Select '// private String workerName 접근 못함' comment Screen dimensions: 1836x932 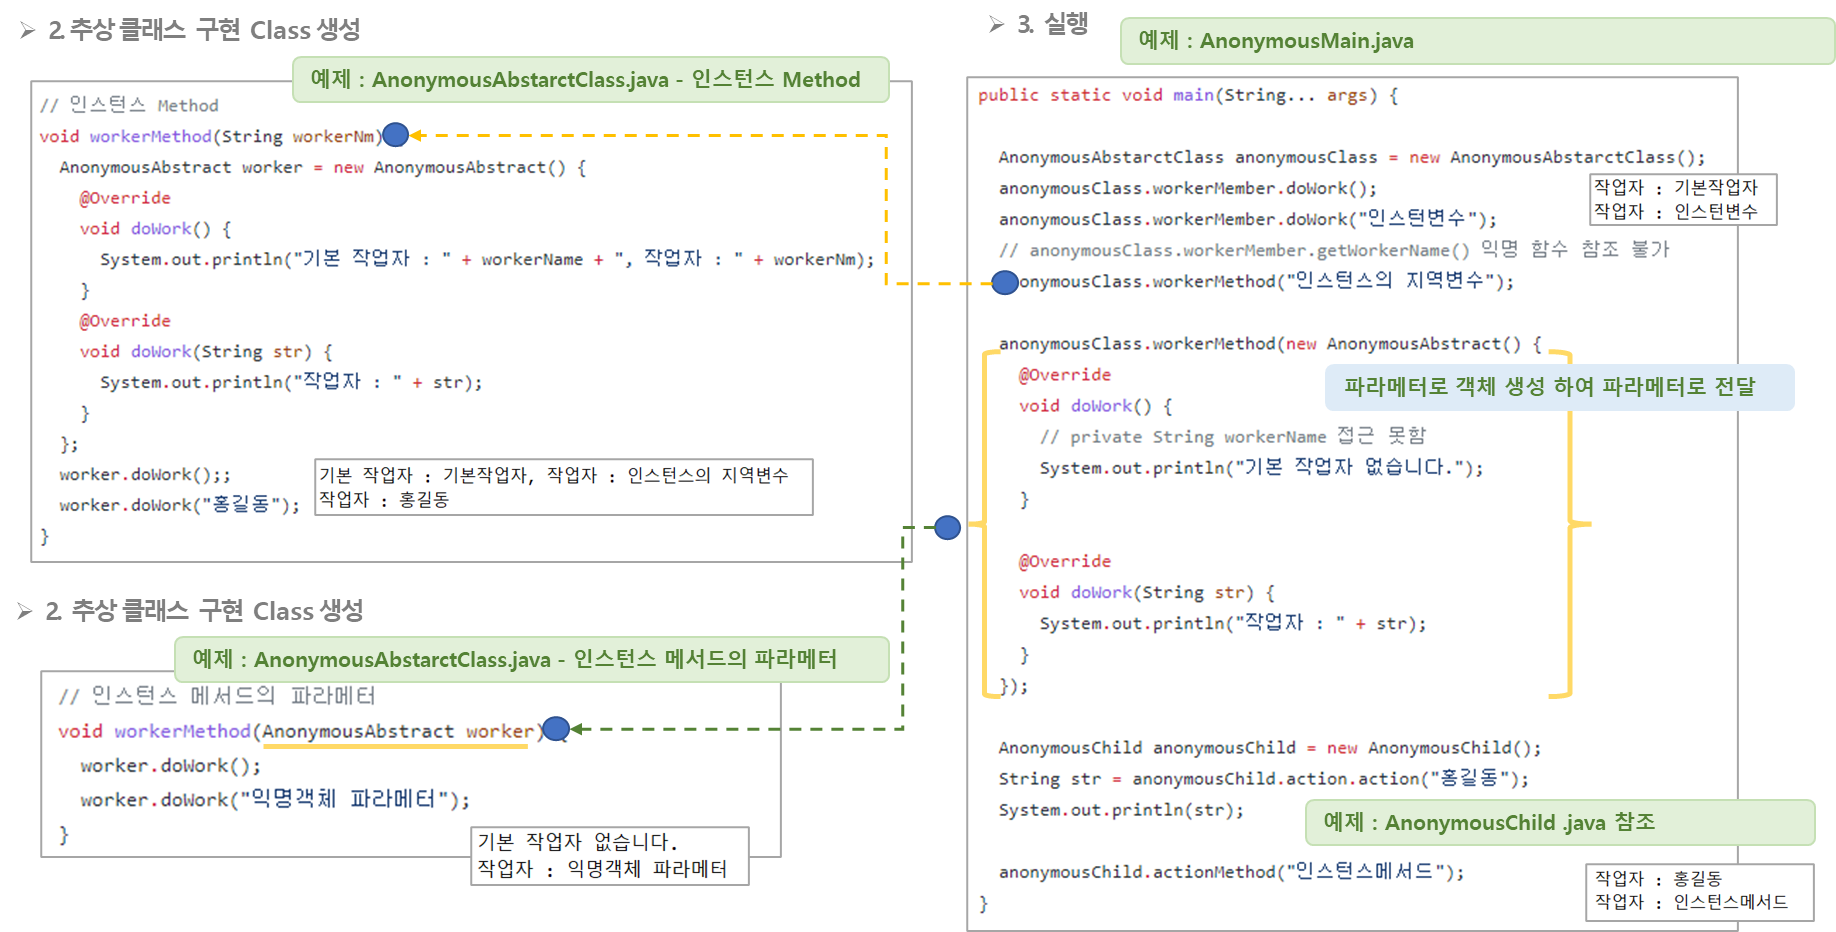(1233, 436)
